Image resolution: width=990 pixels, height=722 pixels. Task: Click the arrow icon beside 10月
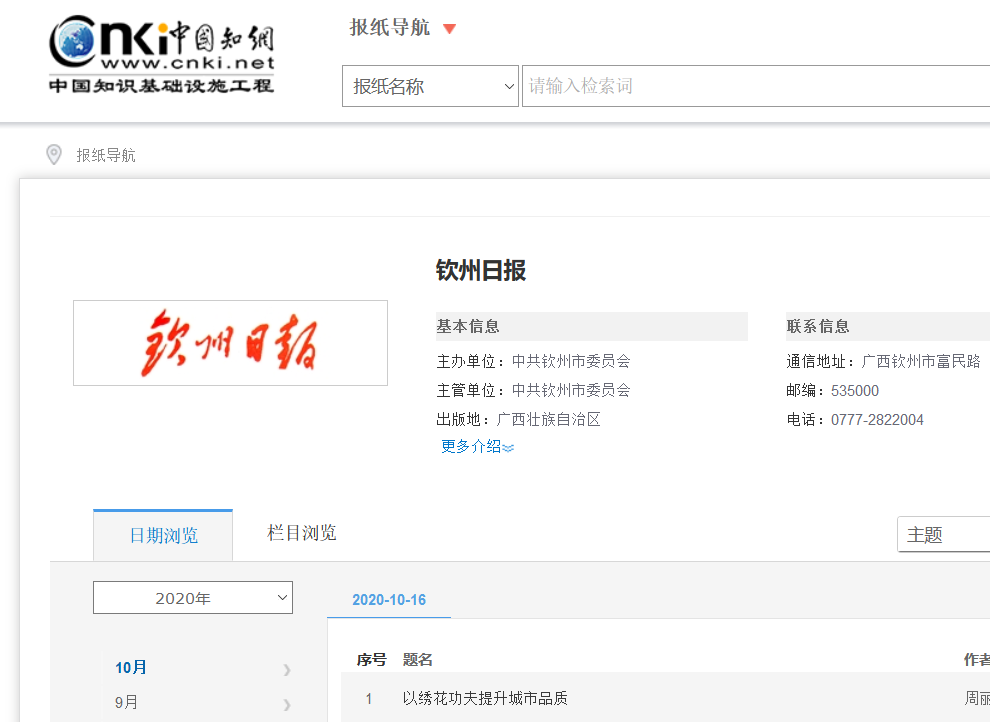point(287,669)
